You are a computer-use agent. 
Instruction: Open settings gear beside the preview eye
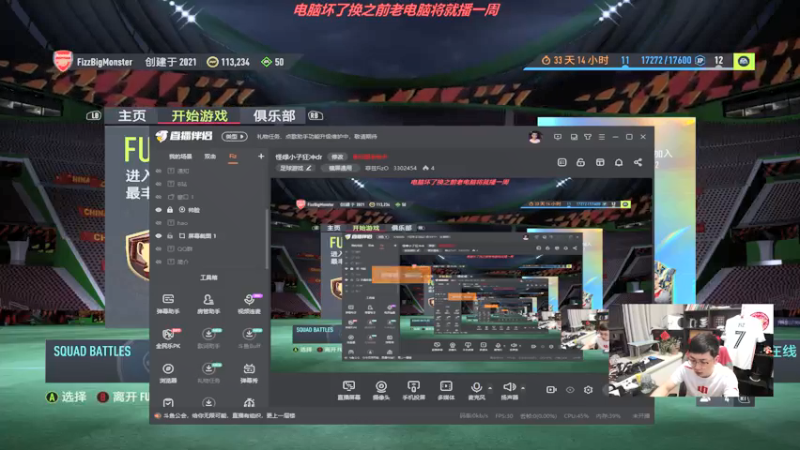(588, 389)
